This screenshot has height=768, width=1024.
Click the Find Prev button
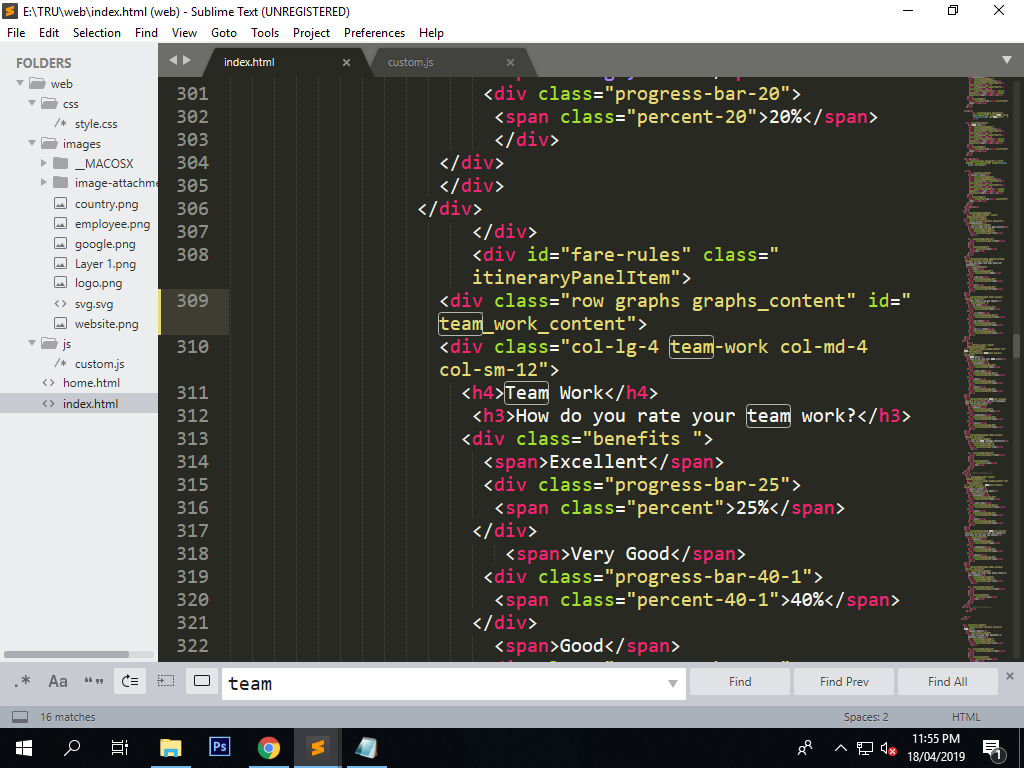tap(844, 682)
